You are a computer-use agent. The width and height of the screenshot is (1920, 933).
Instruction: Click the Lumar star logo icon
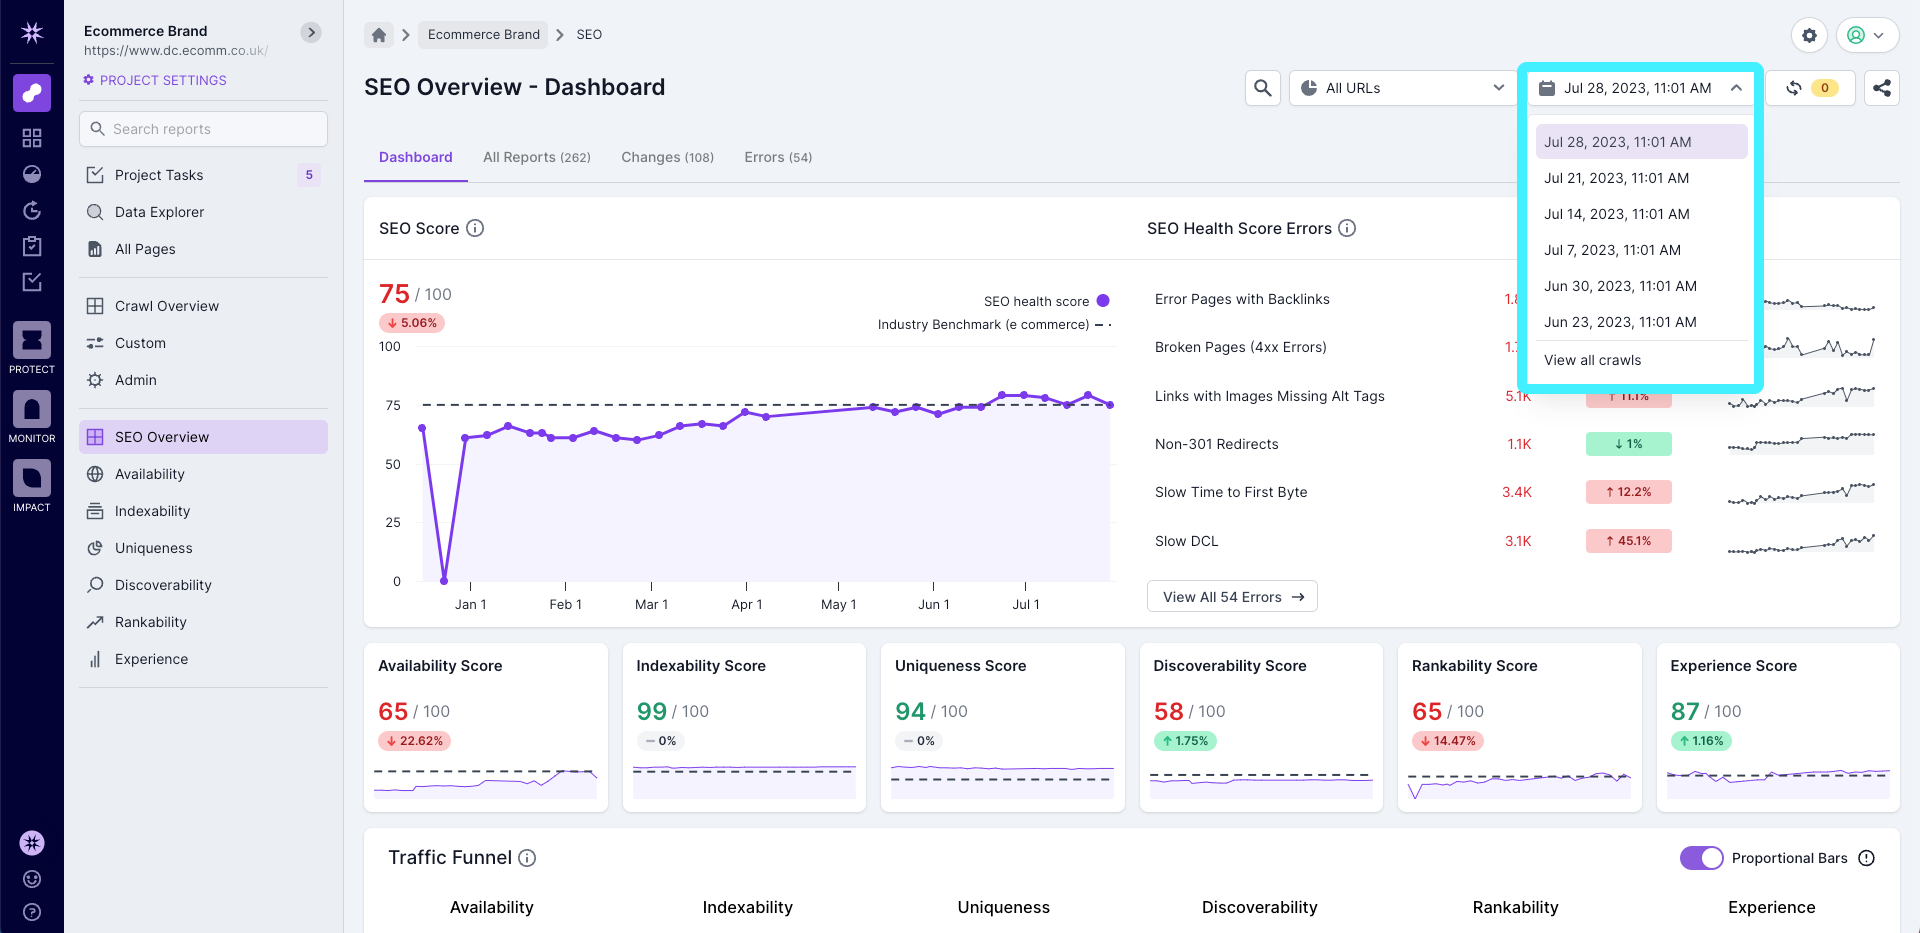coord(32,33)
